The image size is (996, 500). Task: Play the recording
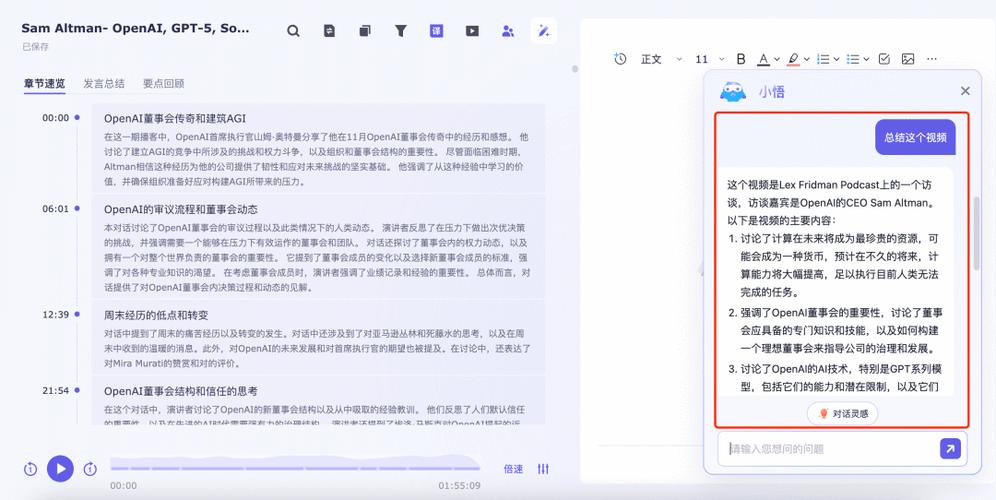pos(60,469)
